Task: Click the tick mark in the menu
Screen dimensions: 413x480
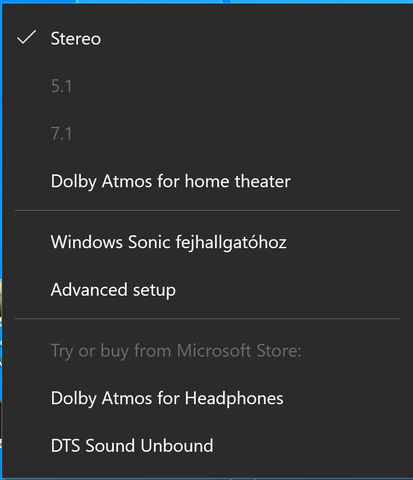Action: pos(26,37)
